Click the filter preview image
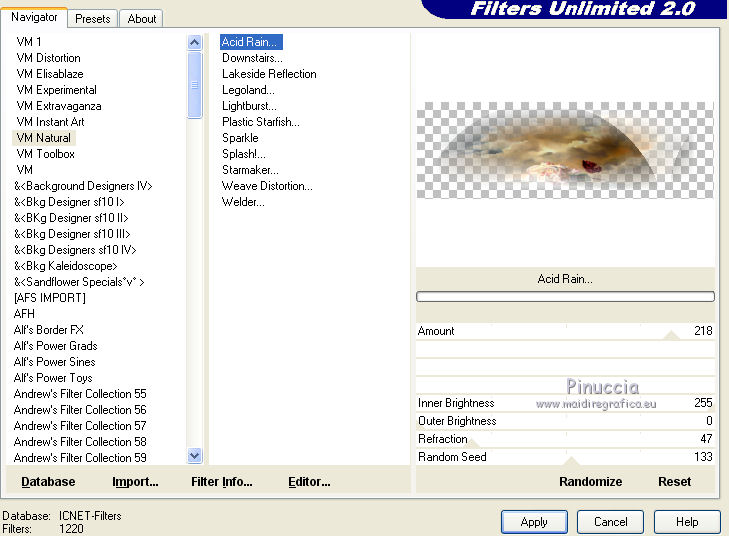The image size is (729, 536). tap(565, 151)
